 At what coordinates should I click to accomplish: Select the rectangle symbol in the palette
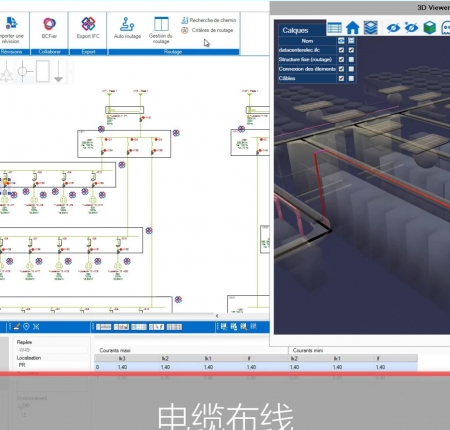[43, 71]
